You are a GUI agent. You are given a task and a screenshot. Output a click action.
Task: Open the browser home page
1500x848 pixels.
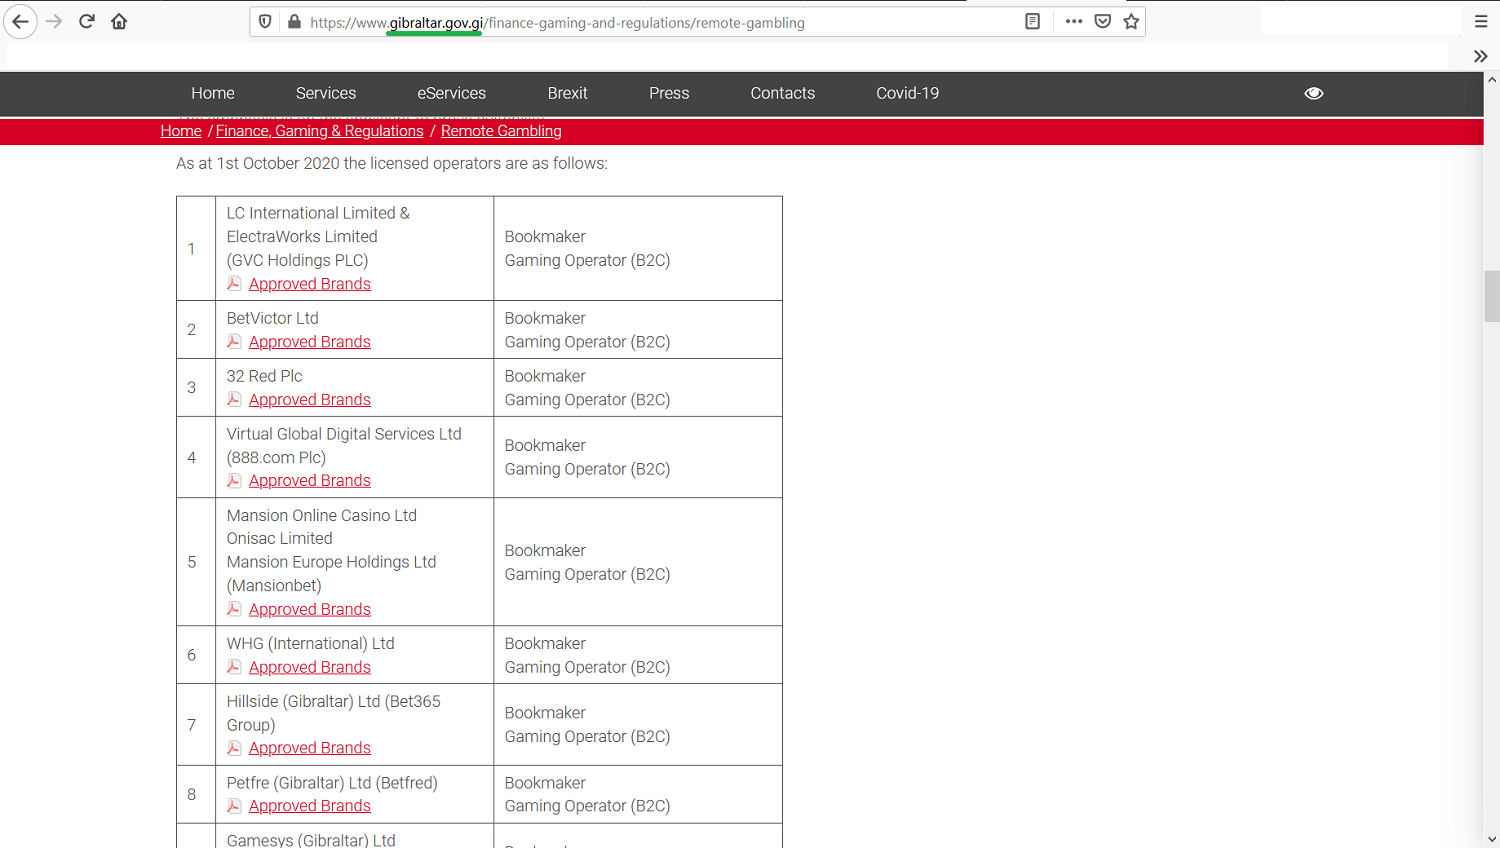point(119,21)
